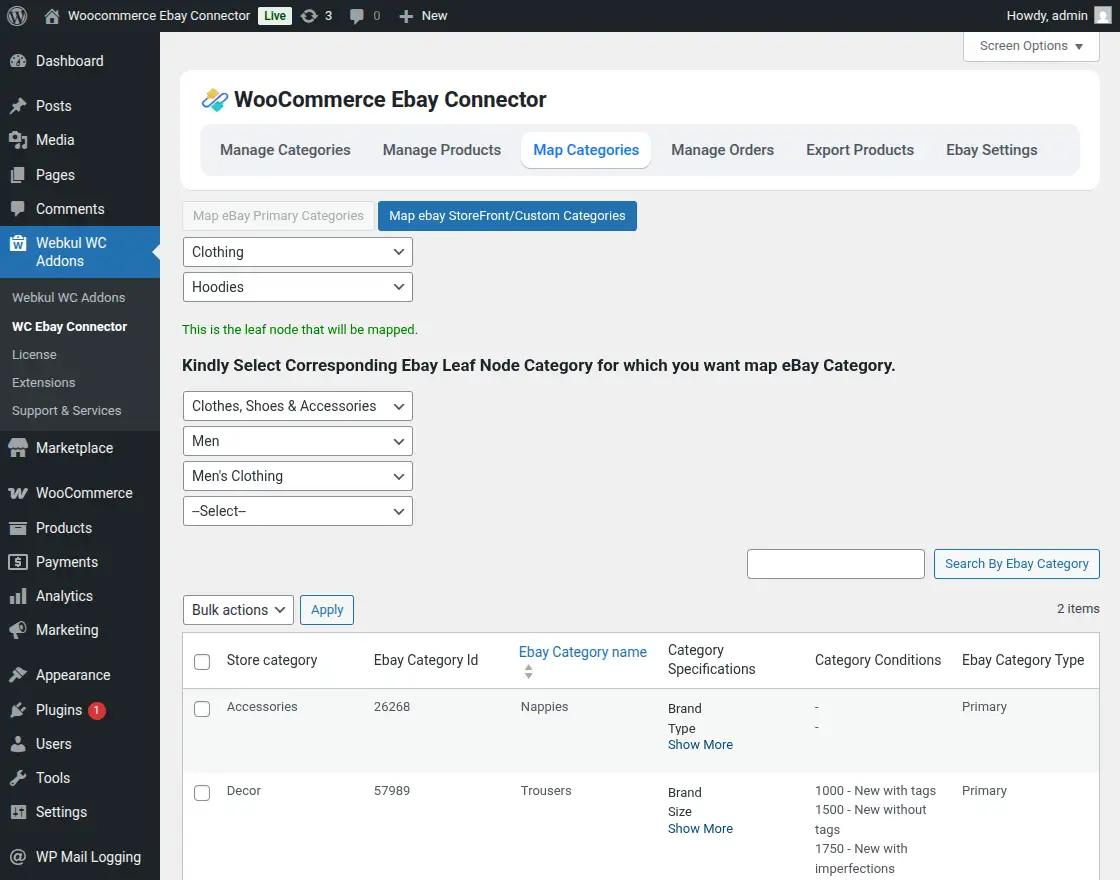1120x880 pixels.
Task: Select the Map Categories tab
Action: tap(586, 150)
